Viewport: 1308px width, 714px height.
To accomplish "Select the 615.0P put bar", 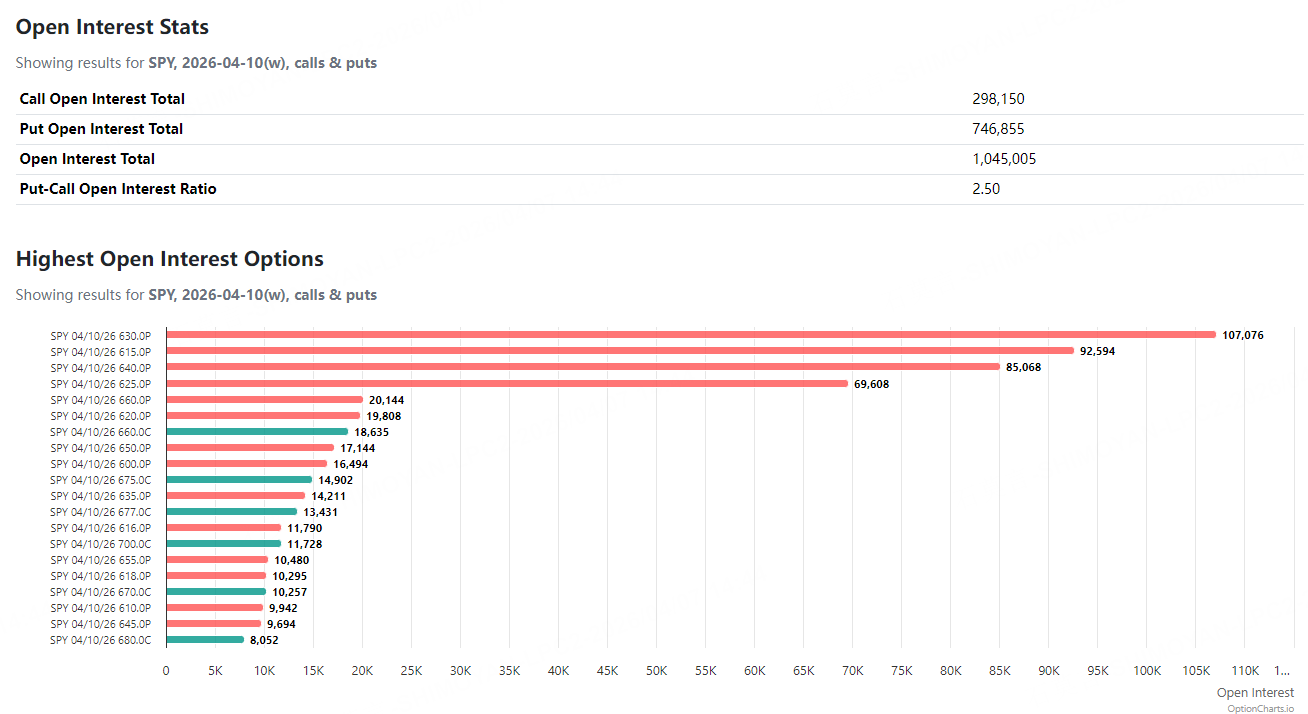I will click(620, 351).
